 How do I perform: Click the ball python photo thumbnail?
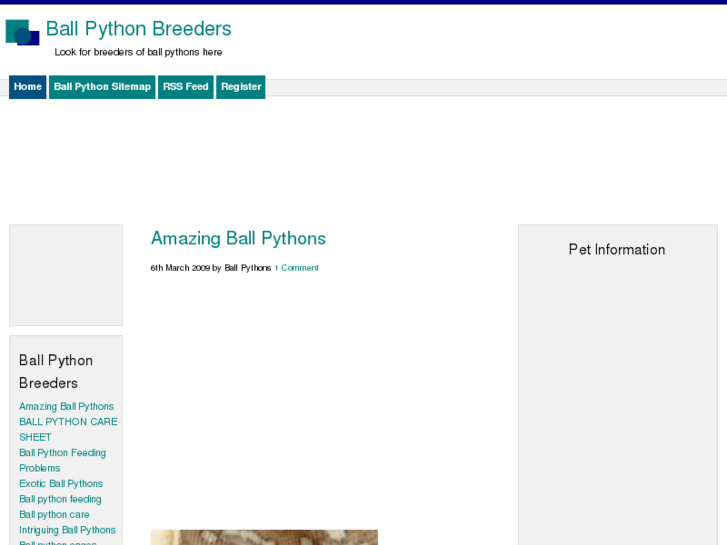(264, 537)
